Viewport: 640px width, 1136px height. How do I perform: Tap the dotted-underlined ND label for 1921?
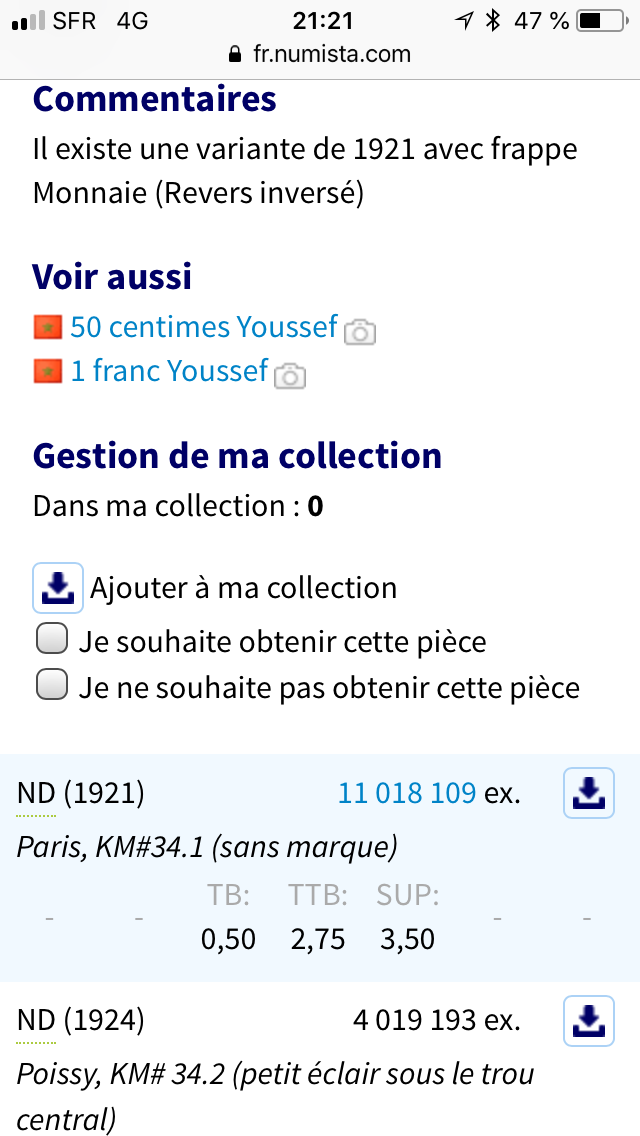[37, 794]
